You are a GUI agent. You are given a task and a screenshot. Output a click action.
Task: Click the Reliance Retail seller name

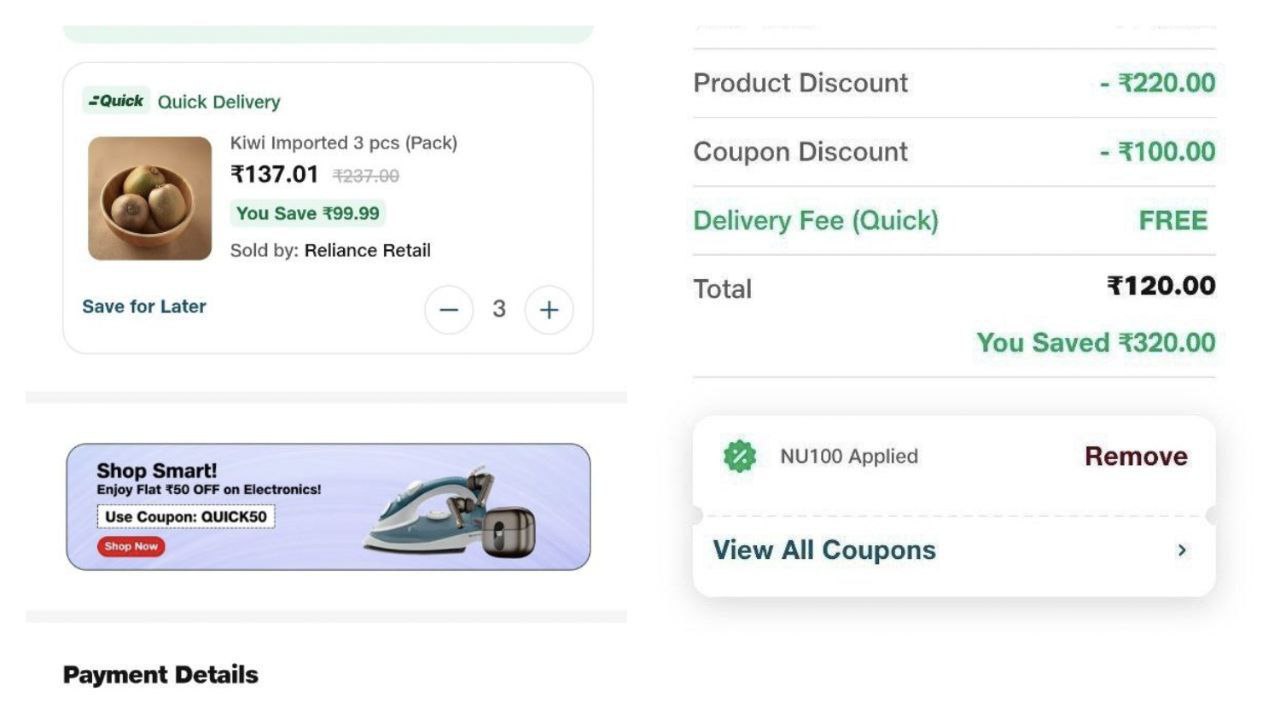tap(367, 250)
